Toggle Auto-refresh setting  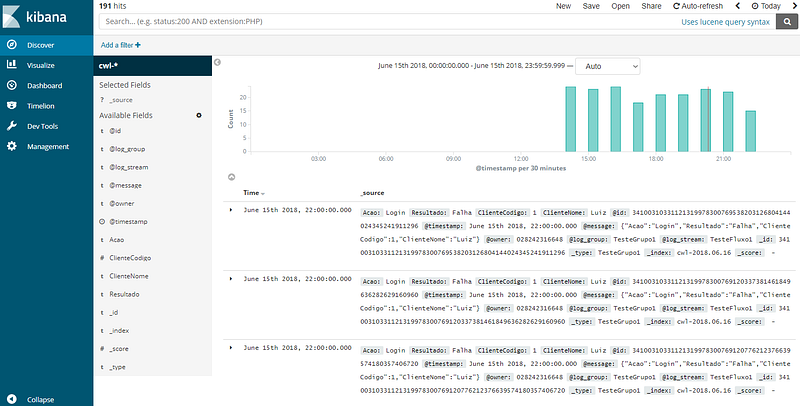pyautogui.click(x=698, y=6)
